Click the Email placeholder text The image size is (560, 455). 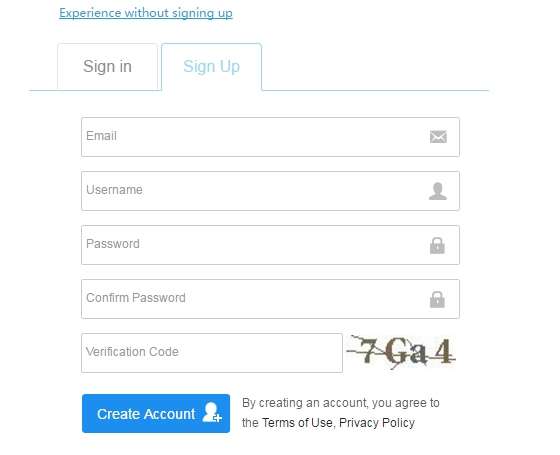click(x=101, y=136)
